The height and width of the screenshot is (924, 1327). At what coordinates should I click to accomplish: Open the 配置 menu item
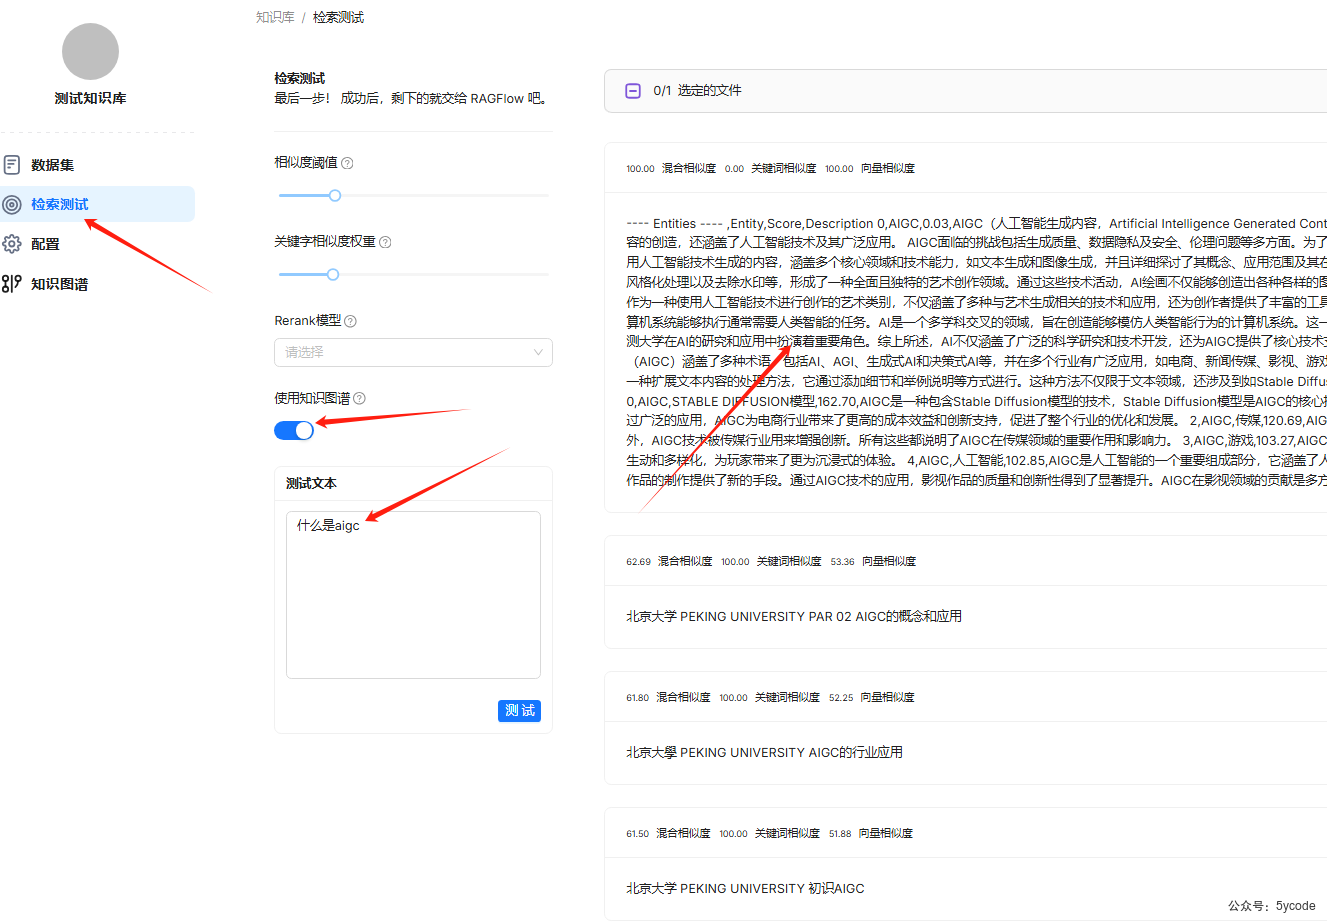click(x=97, y=244)
